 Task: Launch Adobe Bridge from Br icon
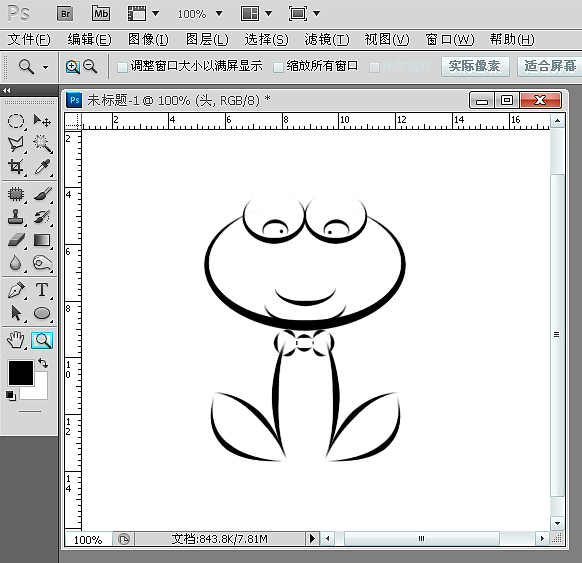pos(65,14)
